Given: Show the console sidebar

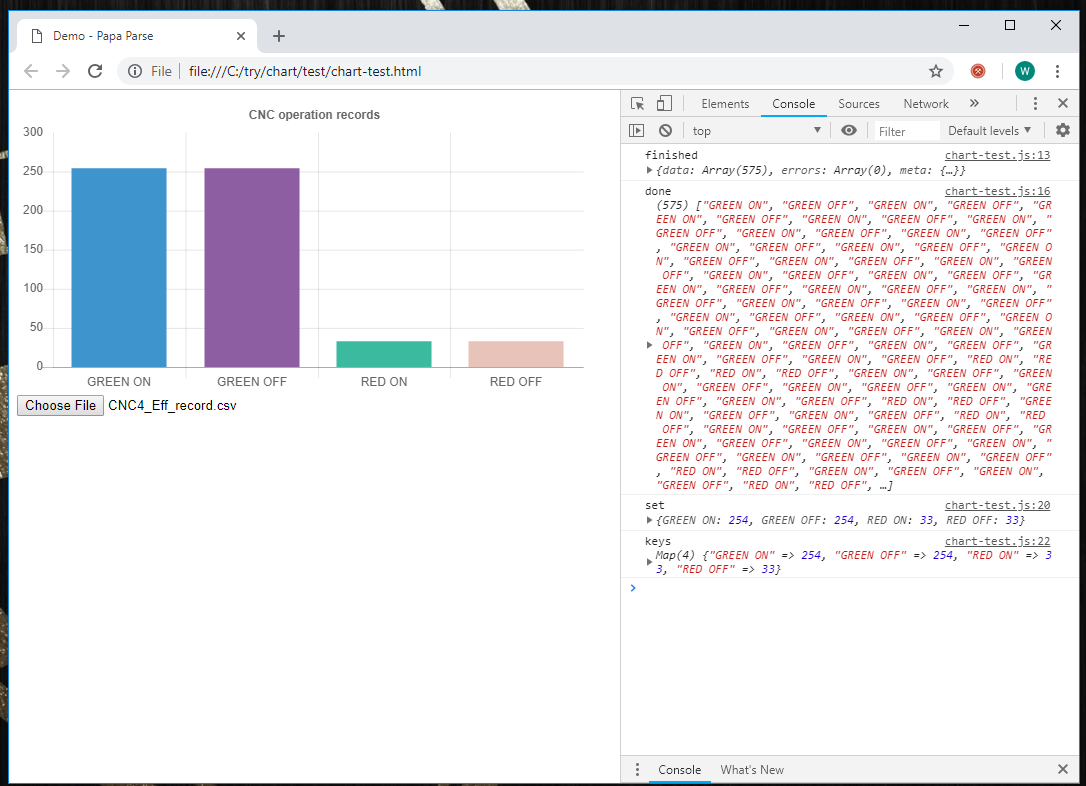Looking at the screenshot, I should [x=637, y=131].
